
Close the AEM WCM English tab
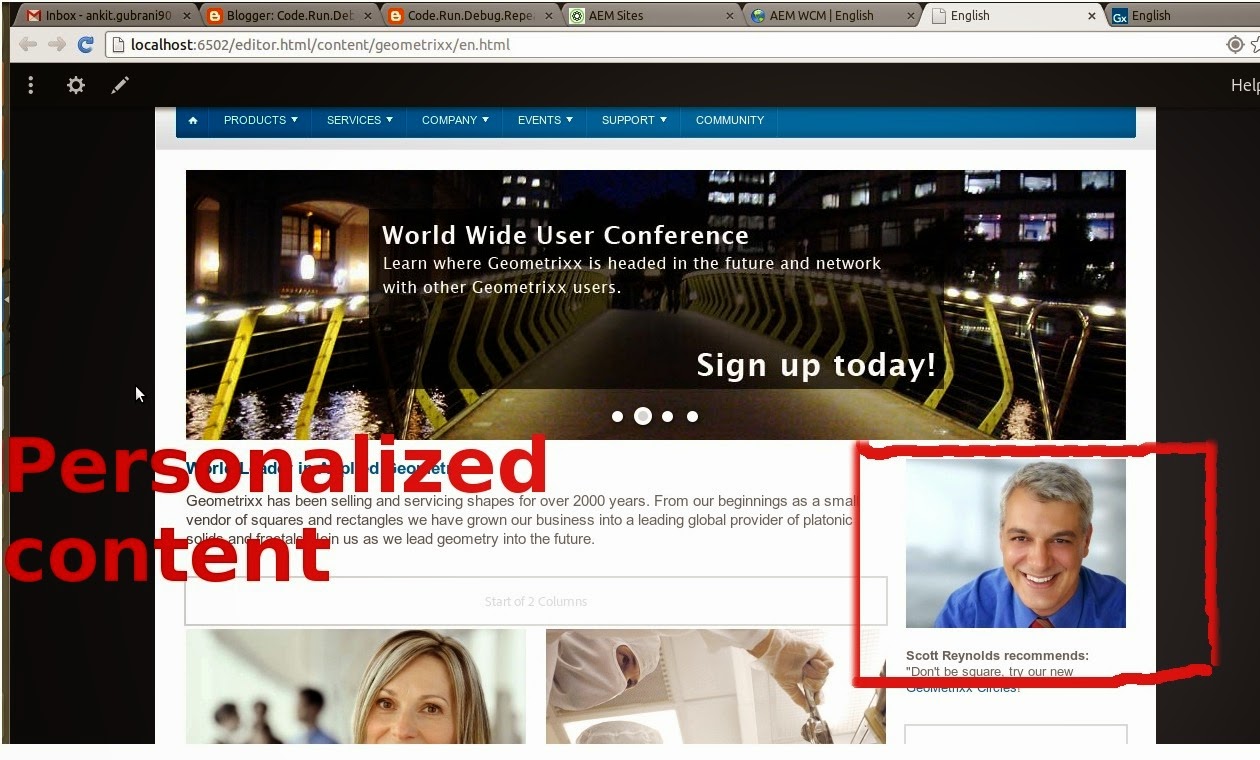pos(911,16)
